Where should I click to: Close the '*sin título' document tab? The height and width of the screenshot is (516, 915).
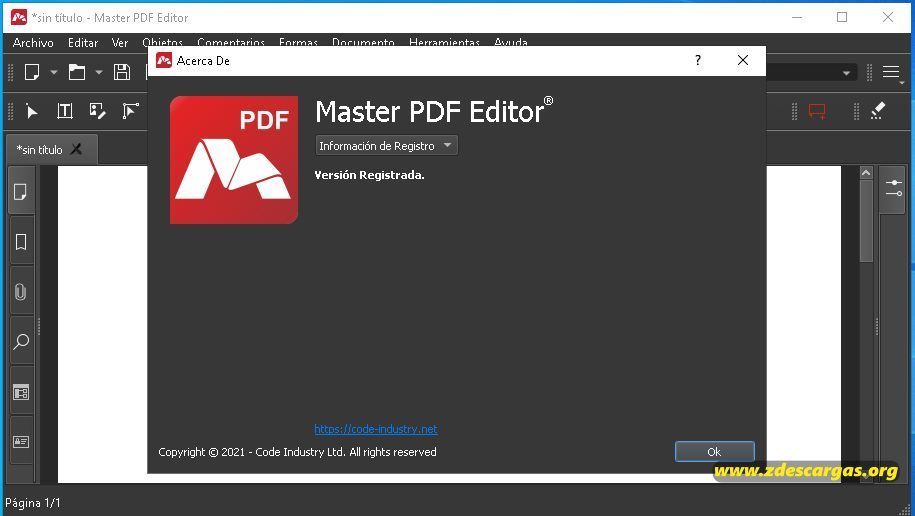point(76,149)
